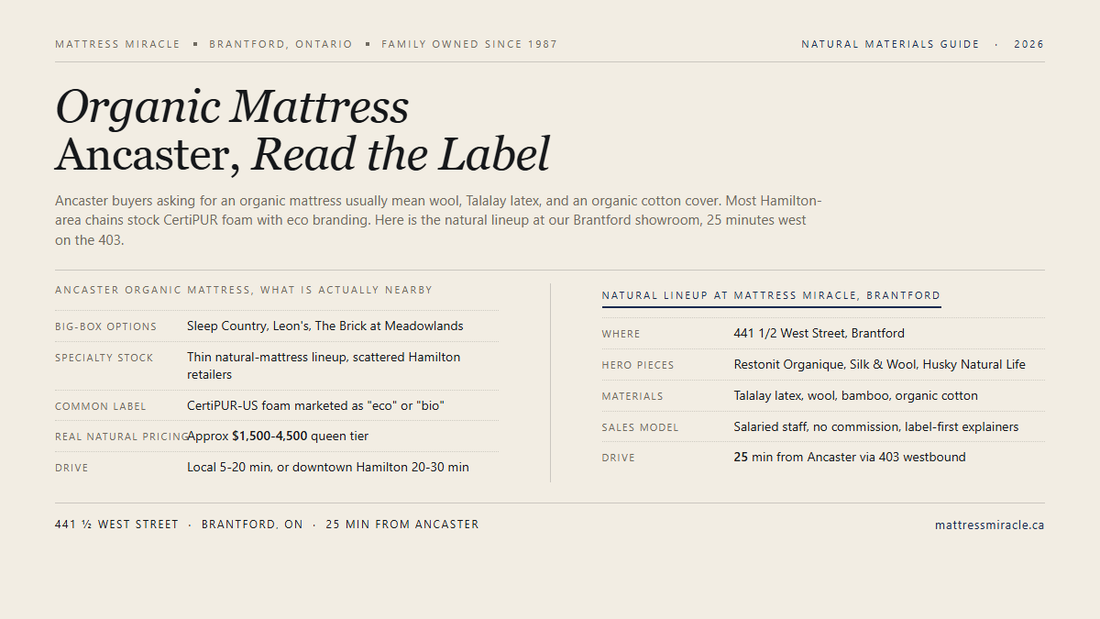The image size is (1100, 619).
Task: Click '25 min from Ancaster via 403 westbound'
Action: pos(850,457)
